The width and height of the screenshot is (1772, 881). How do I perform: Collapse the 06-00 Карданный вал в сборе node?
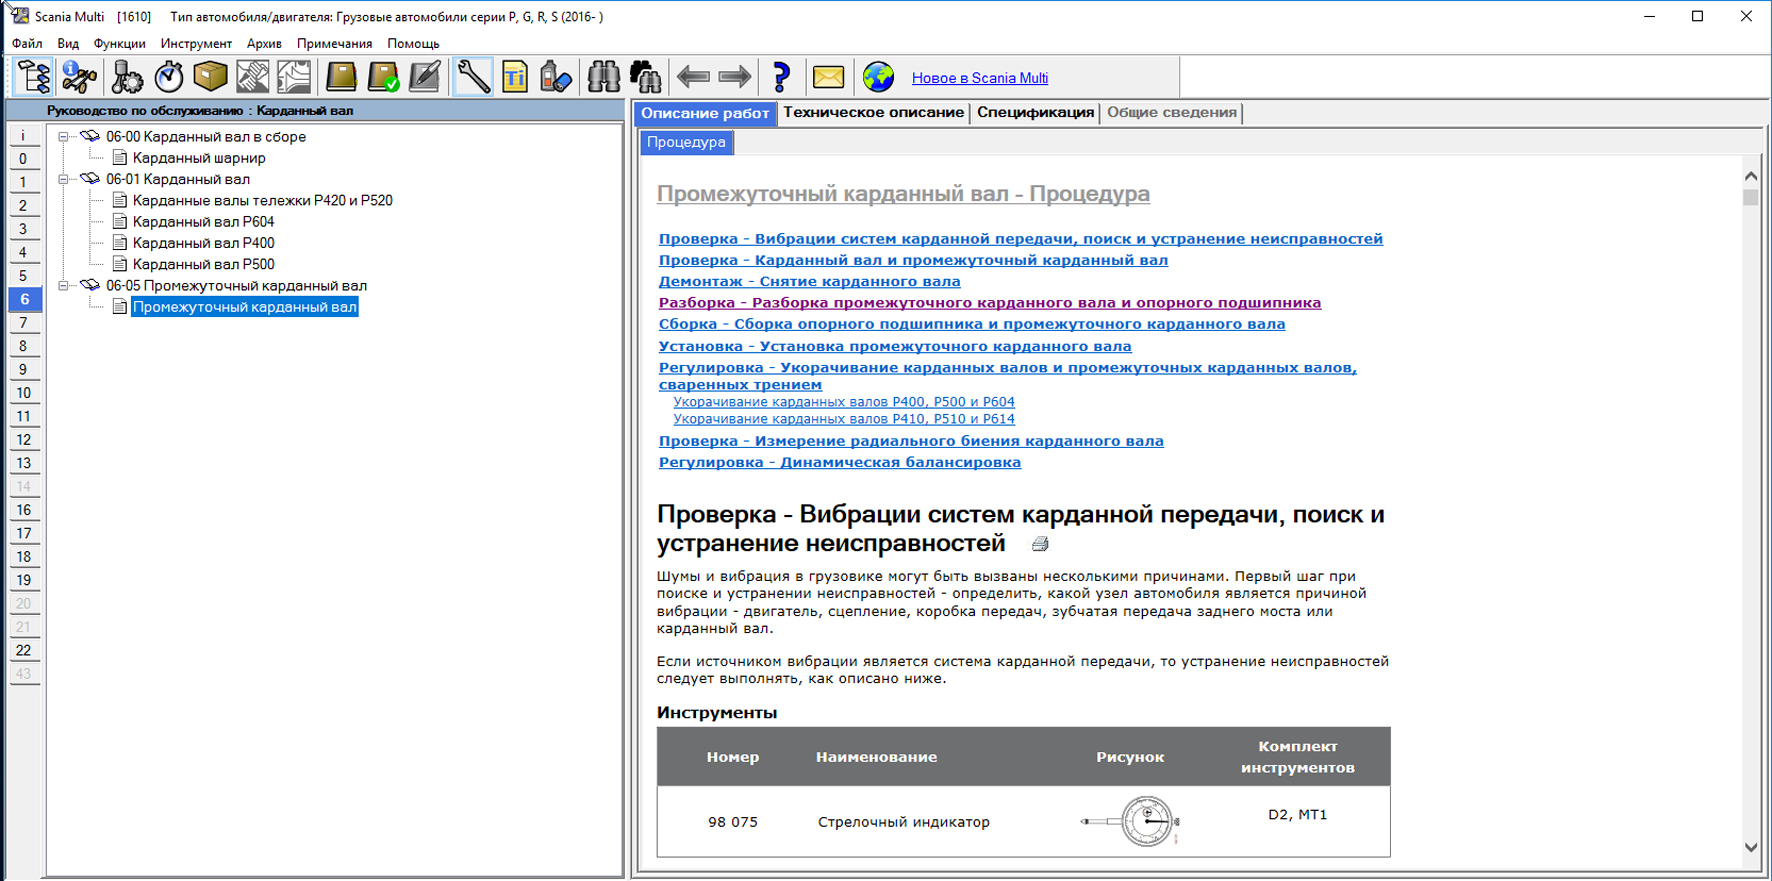point(63,137)
